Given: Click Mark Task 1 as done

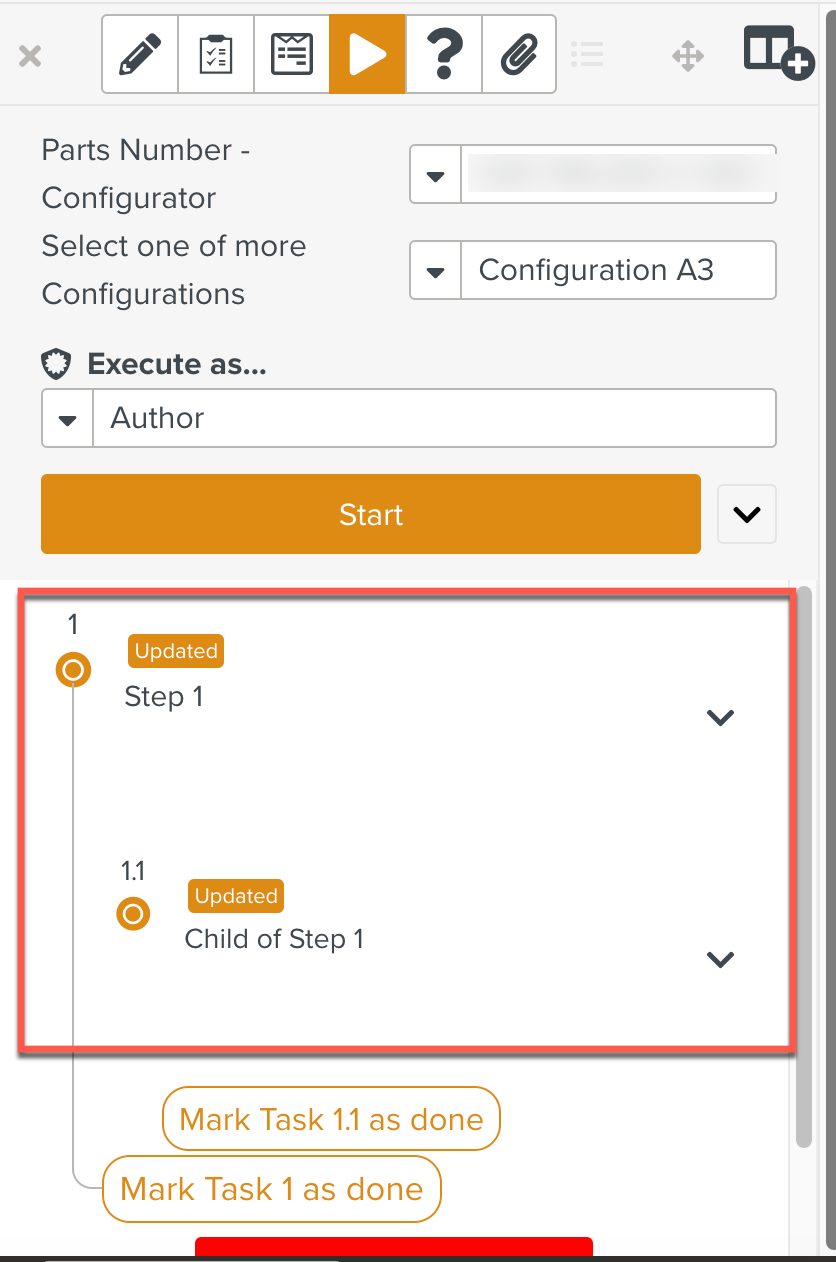Looking at the screenshot, I should [x=272, y=1189].
